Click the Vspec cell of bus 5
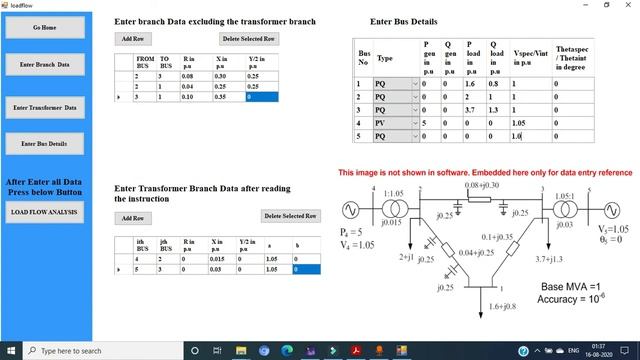This screenshot has width=640, height=360. point(531,136)
